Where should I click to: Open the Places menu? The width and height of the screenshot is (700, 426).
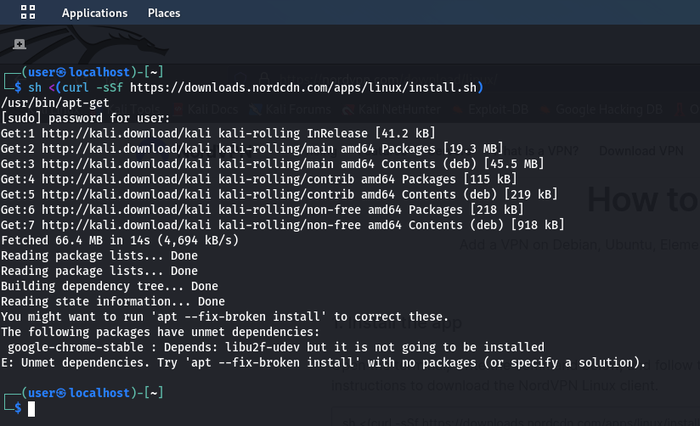(164, 13)
